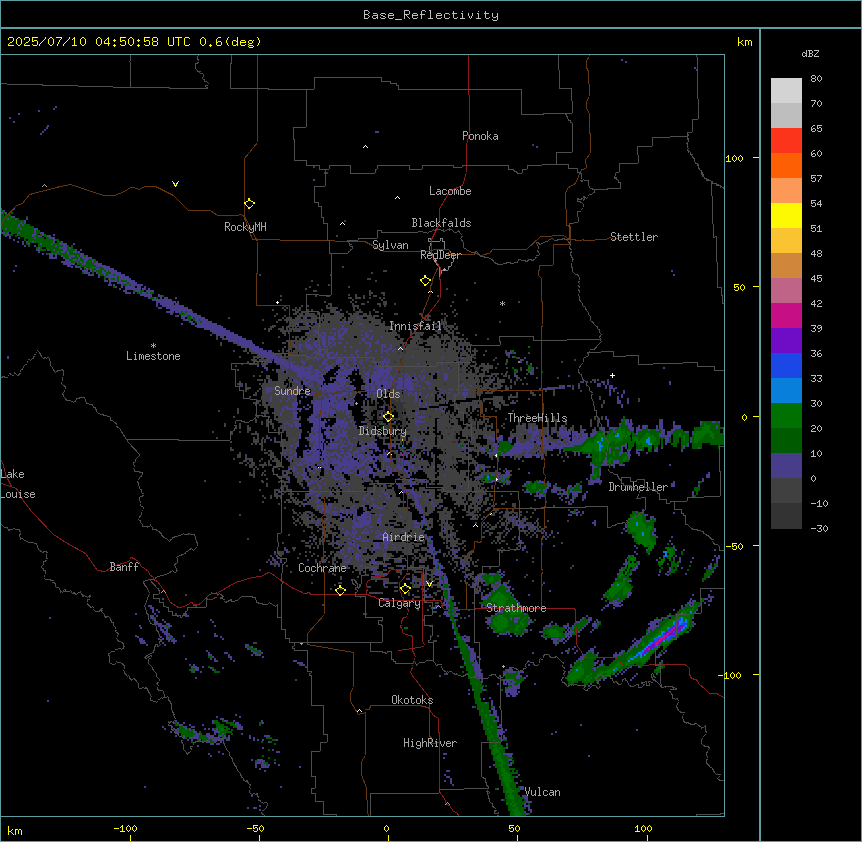
Task: Click the yellow diamond marker above Calgary label
Action: point(405,589)
